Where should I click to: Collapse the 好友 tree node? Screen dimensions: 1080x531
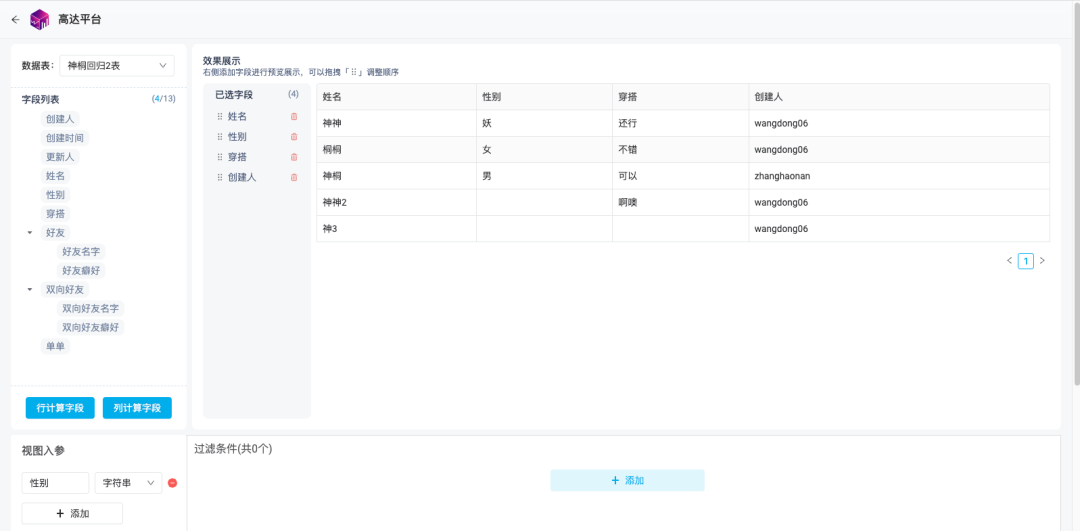pyautogui.click(x=30, y=233)
